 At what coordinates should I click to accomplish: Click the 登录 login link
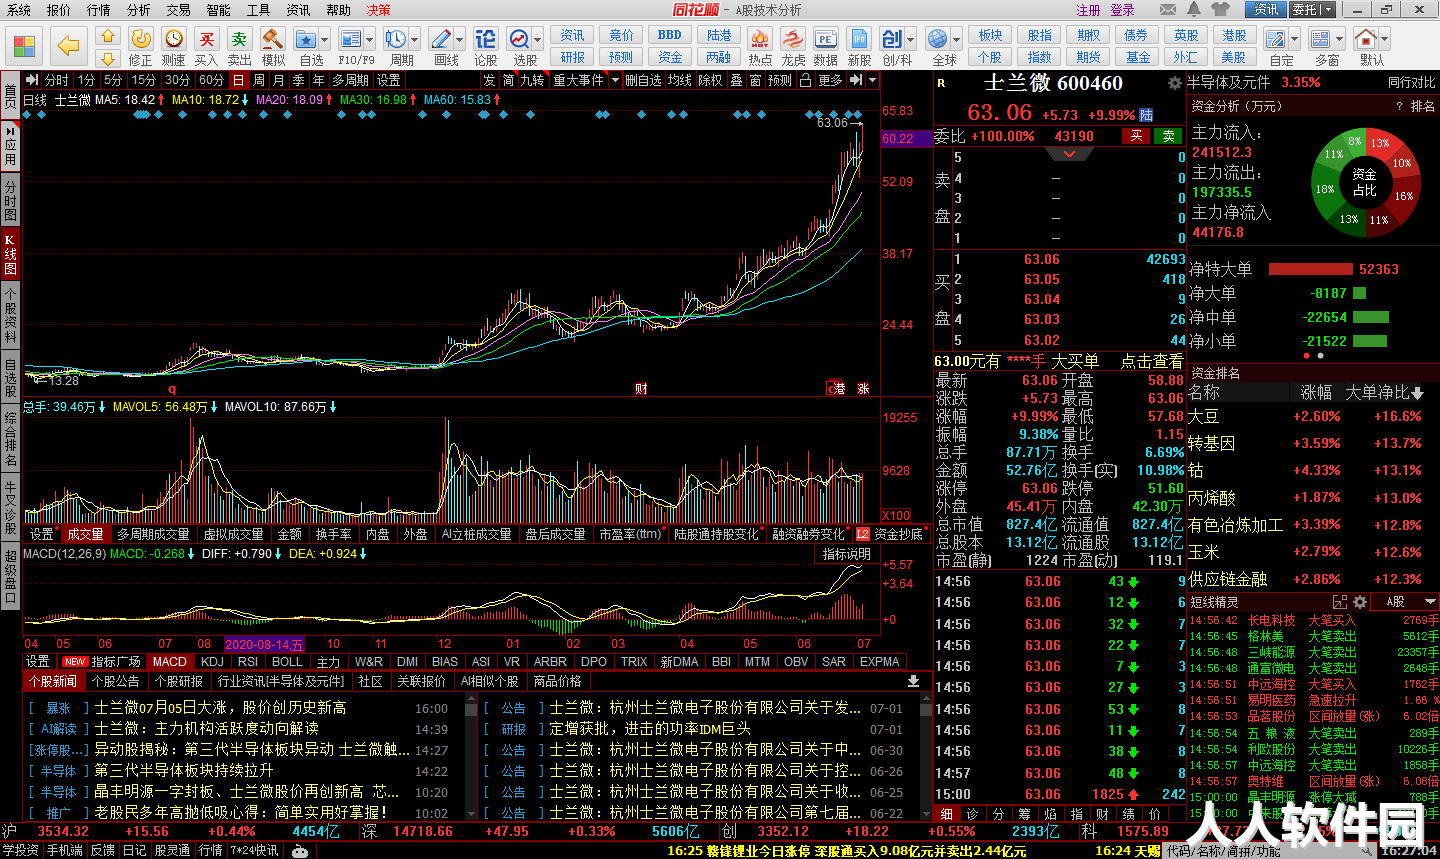click(1122, 10)
